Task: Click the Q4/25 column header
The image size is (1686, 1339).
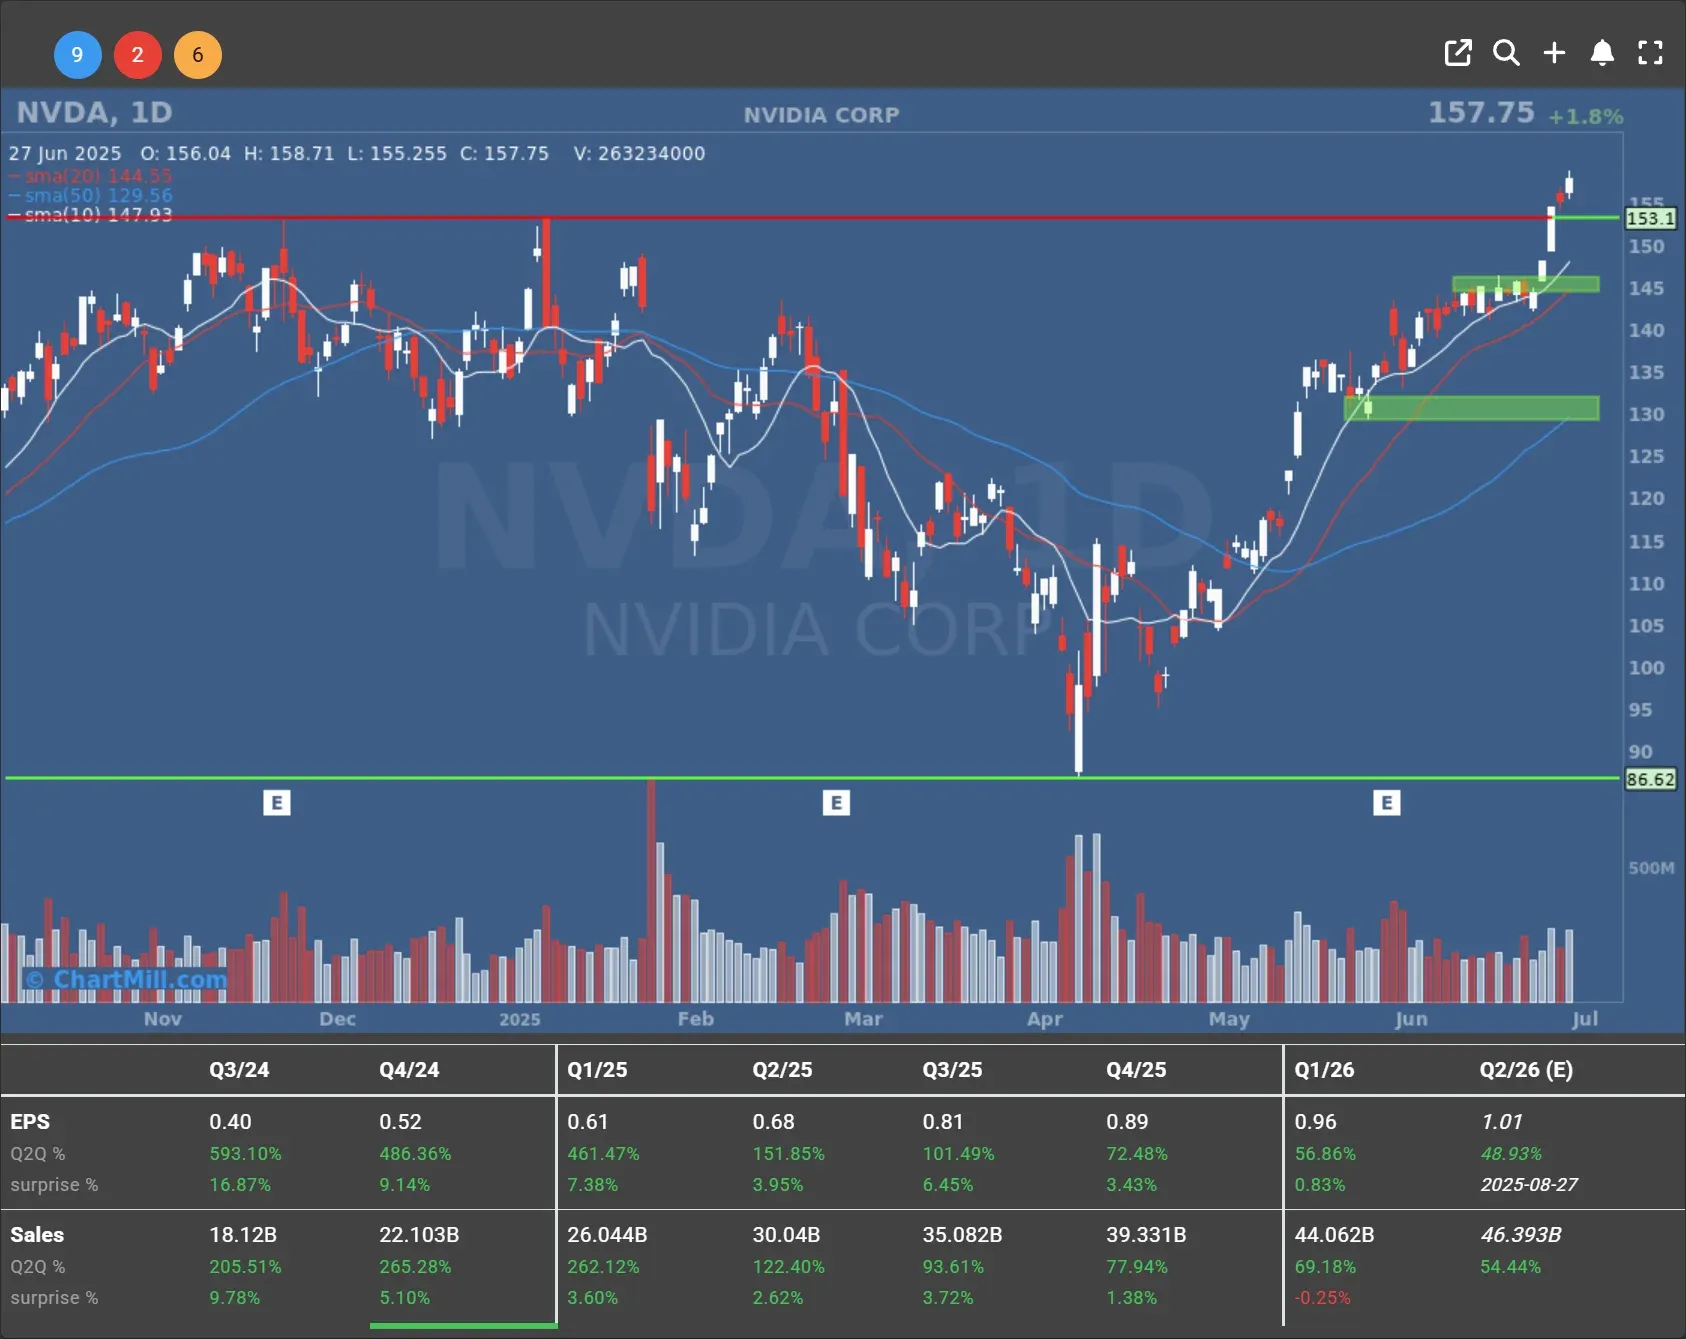Action: (x=1136, y=1069)
